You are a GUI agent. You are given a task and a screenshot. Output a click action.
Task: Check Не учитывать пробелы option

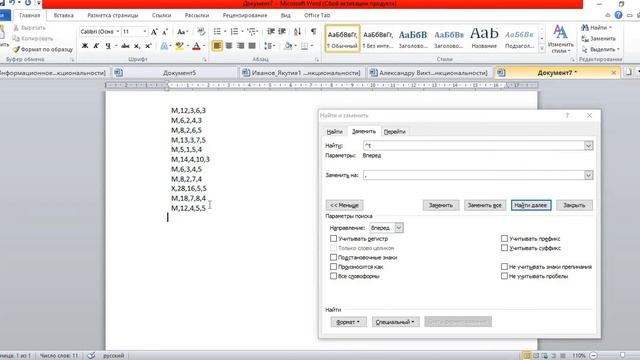[x=504, y=276]
